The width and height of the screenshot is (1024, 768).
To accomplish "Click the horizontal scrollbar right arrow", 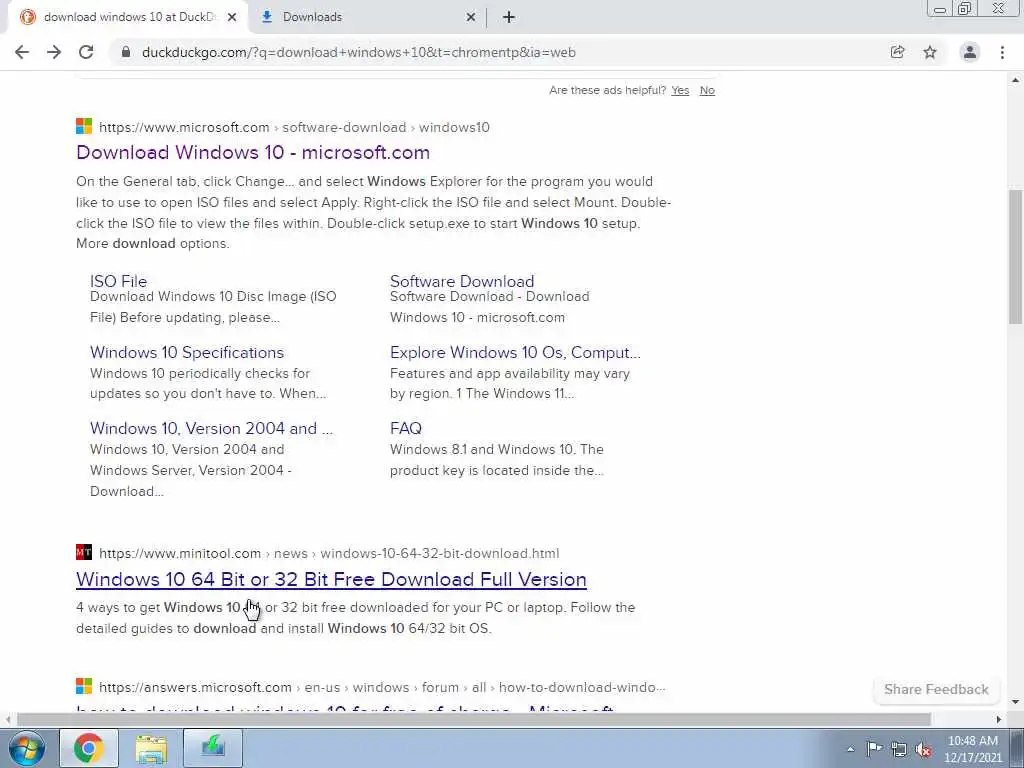I will tap(999, 719).
